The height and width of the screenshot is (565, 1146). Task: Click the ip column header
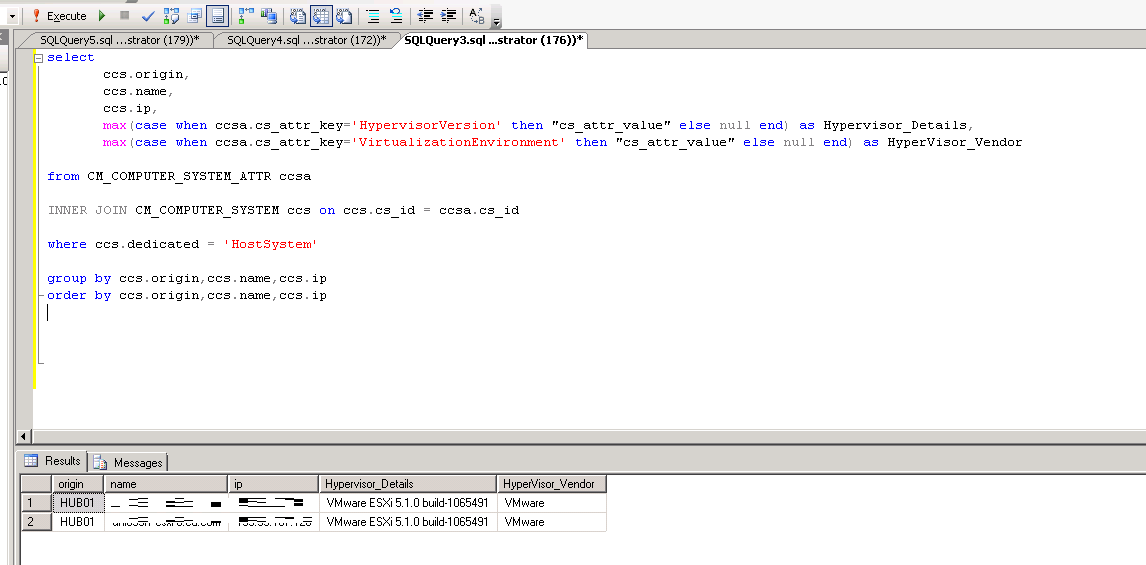274,484
